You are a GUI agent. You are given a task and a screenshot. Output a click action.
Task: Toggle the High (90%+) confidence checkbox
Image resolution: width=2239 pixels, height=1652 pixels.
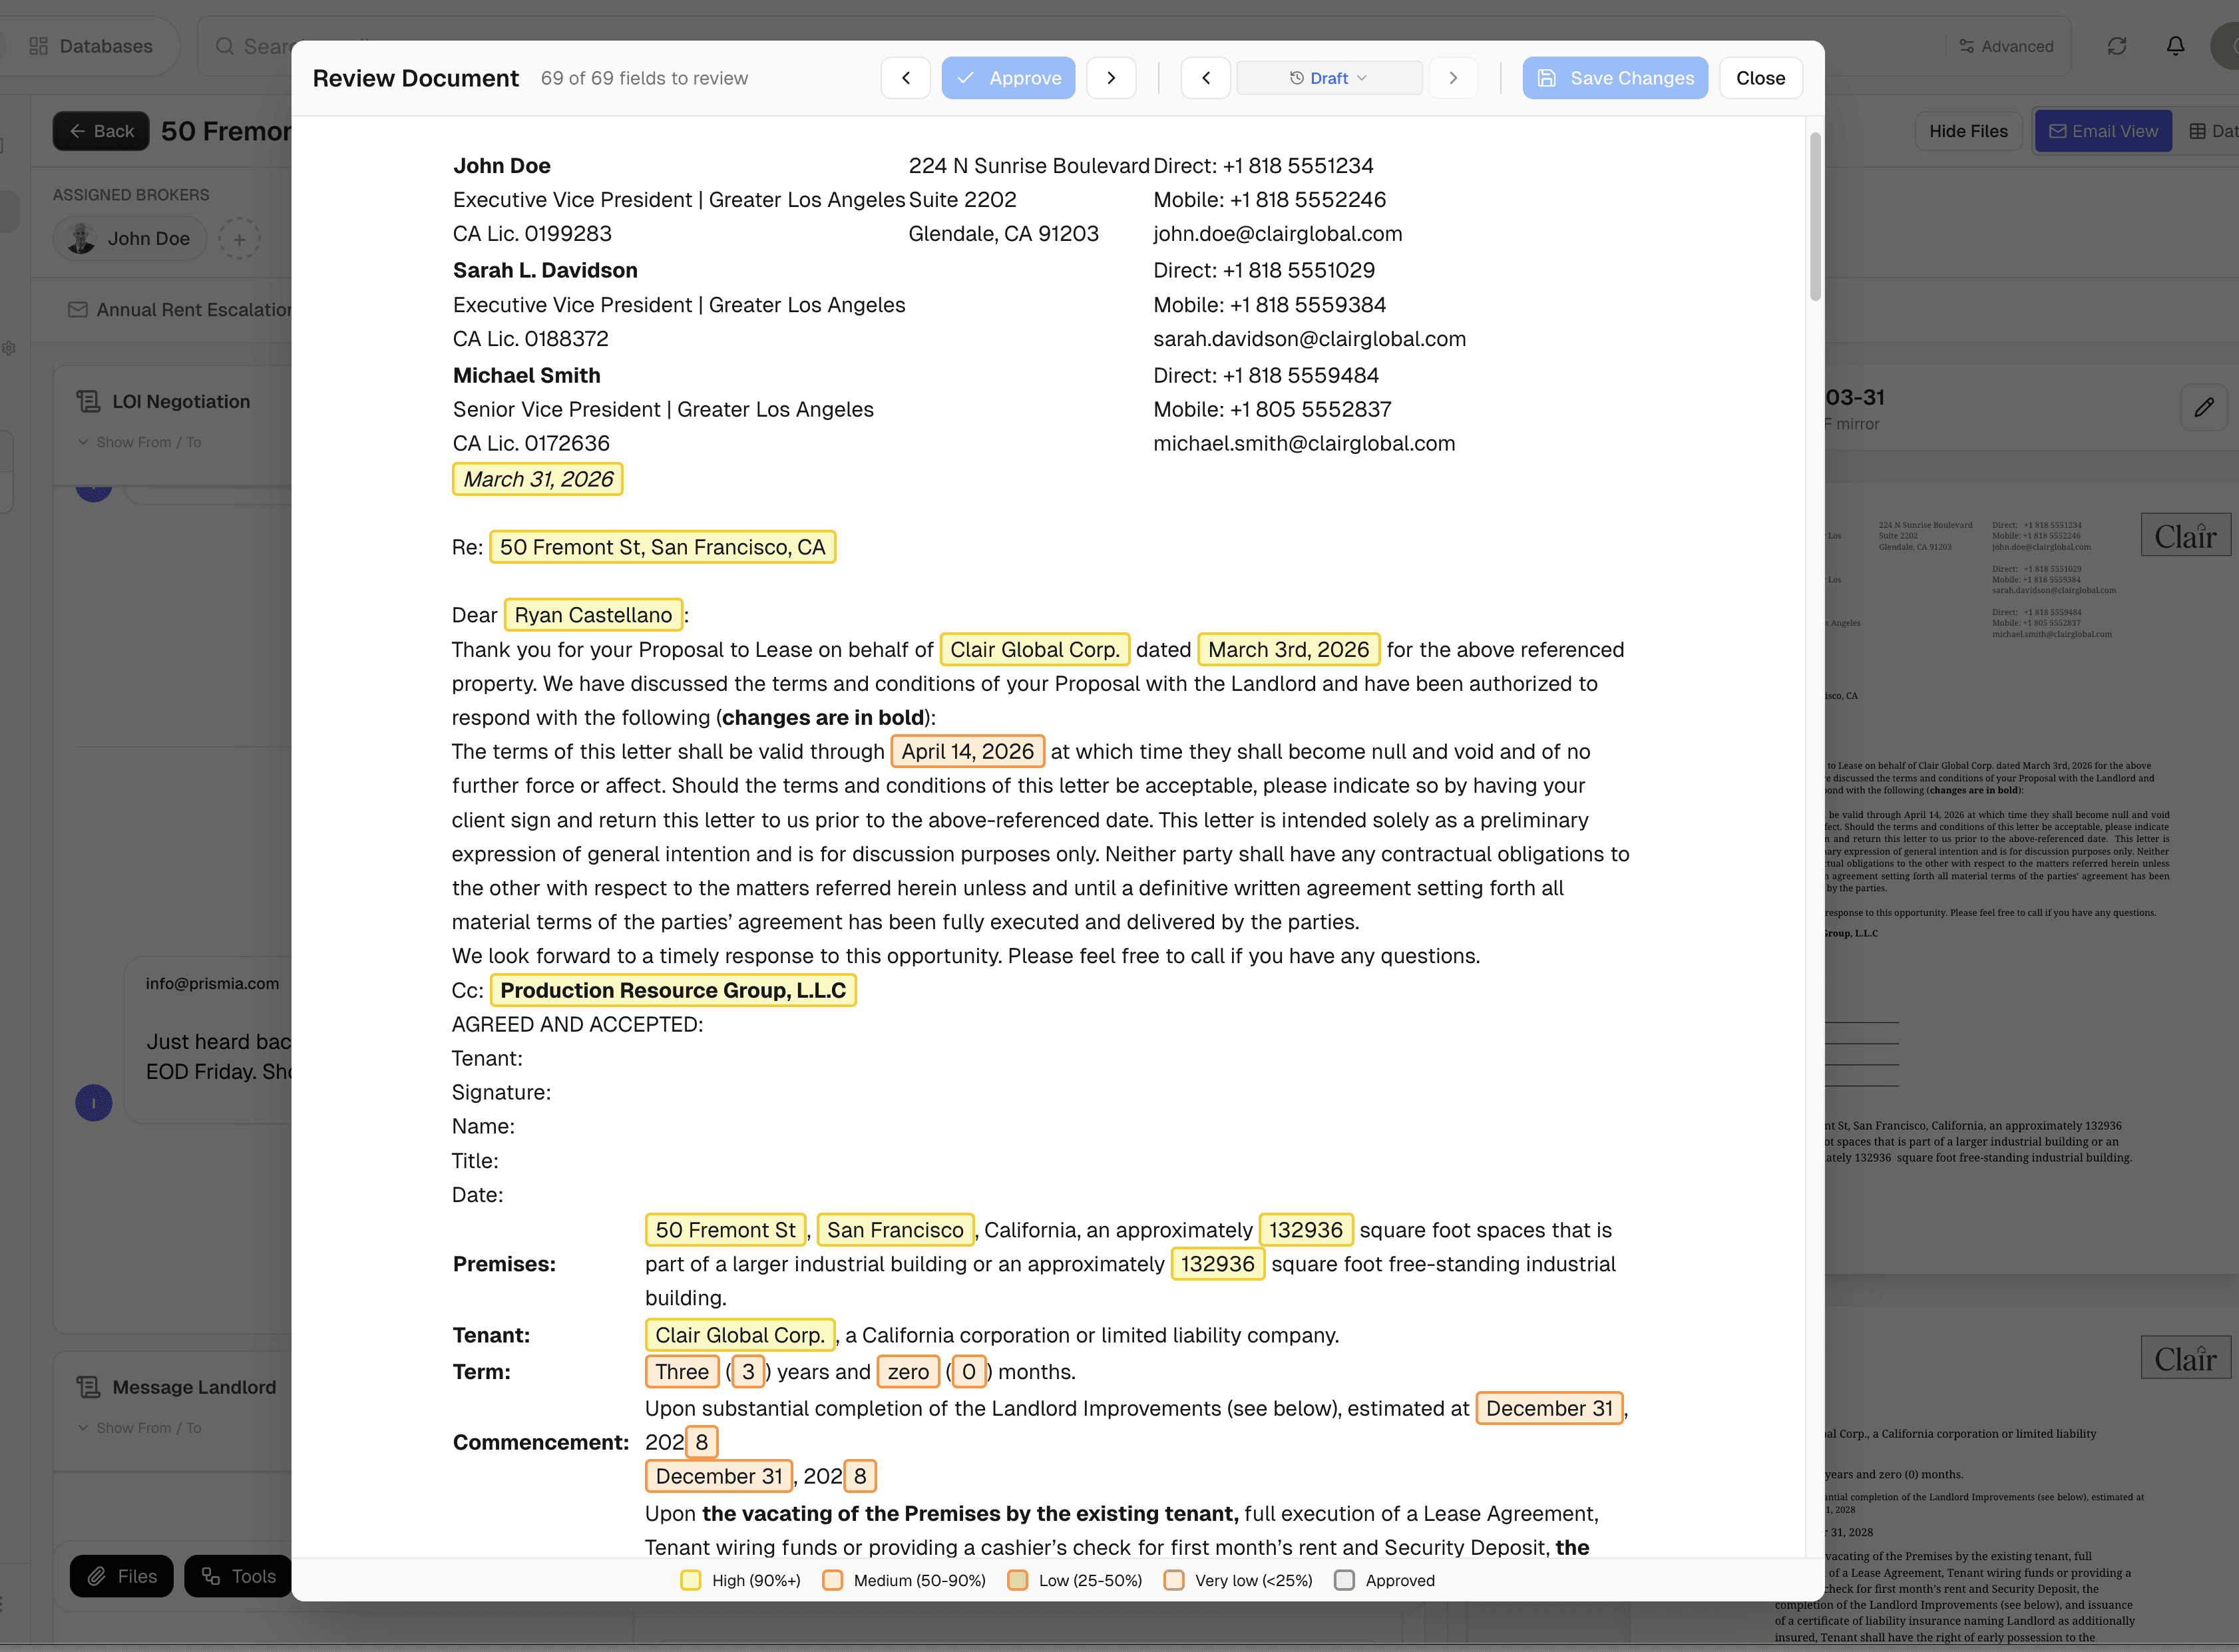(x=691, y=1580)
